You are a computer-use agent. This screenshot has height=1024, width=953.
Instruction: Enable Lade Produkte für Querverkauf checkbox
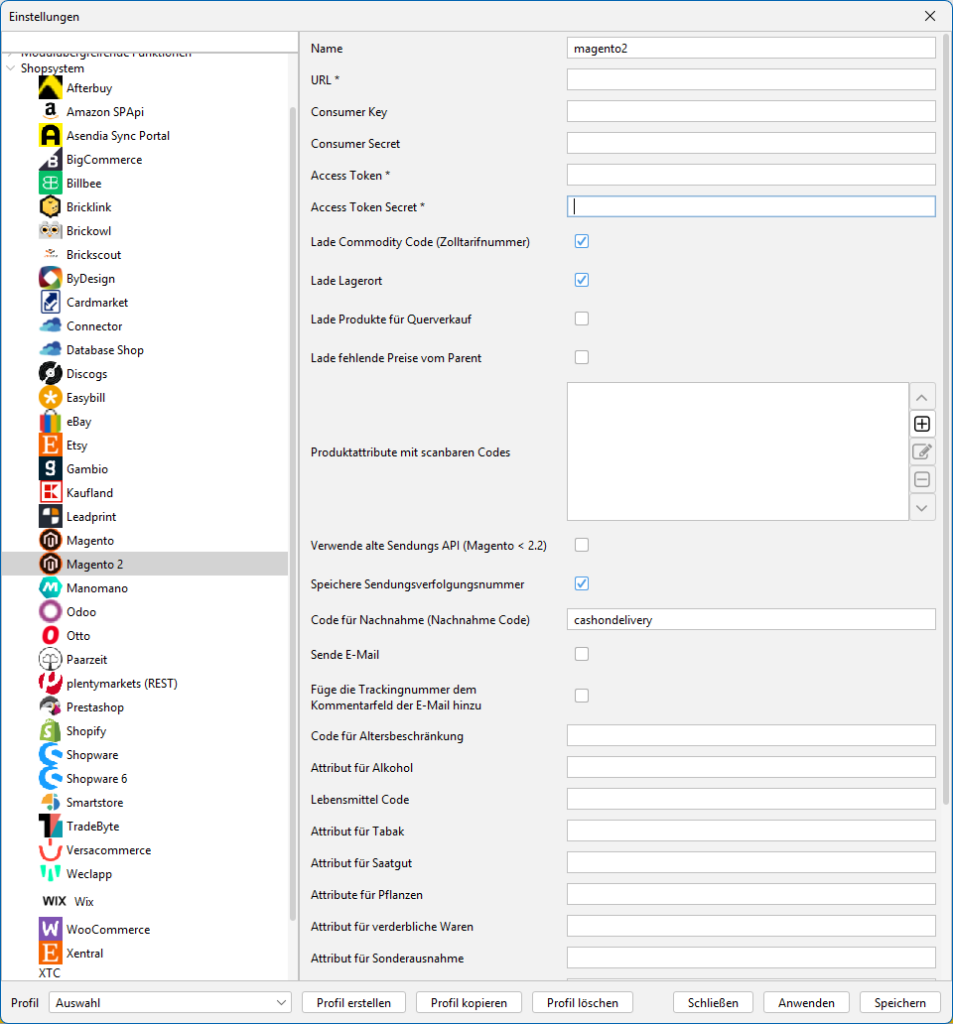tap(581, 319)
